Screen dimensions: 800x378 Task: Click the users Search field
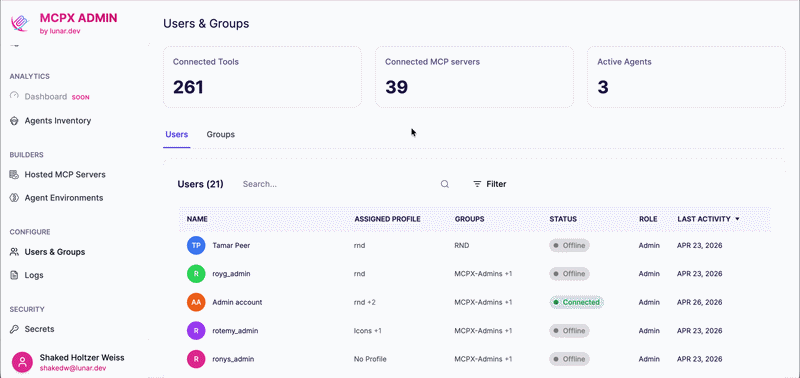(345, 184)
